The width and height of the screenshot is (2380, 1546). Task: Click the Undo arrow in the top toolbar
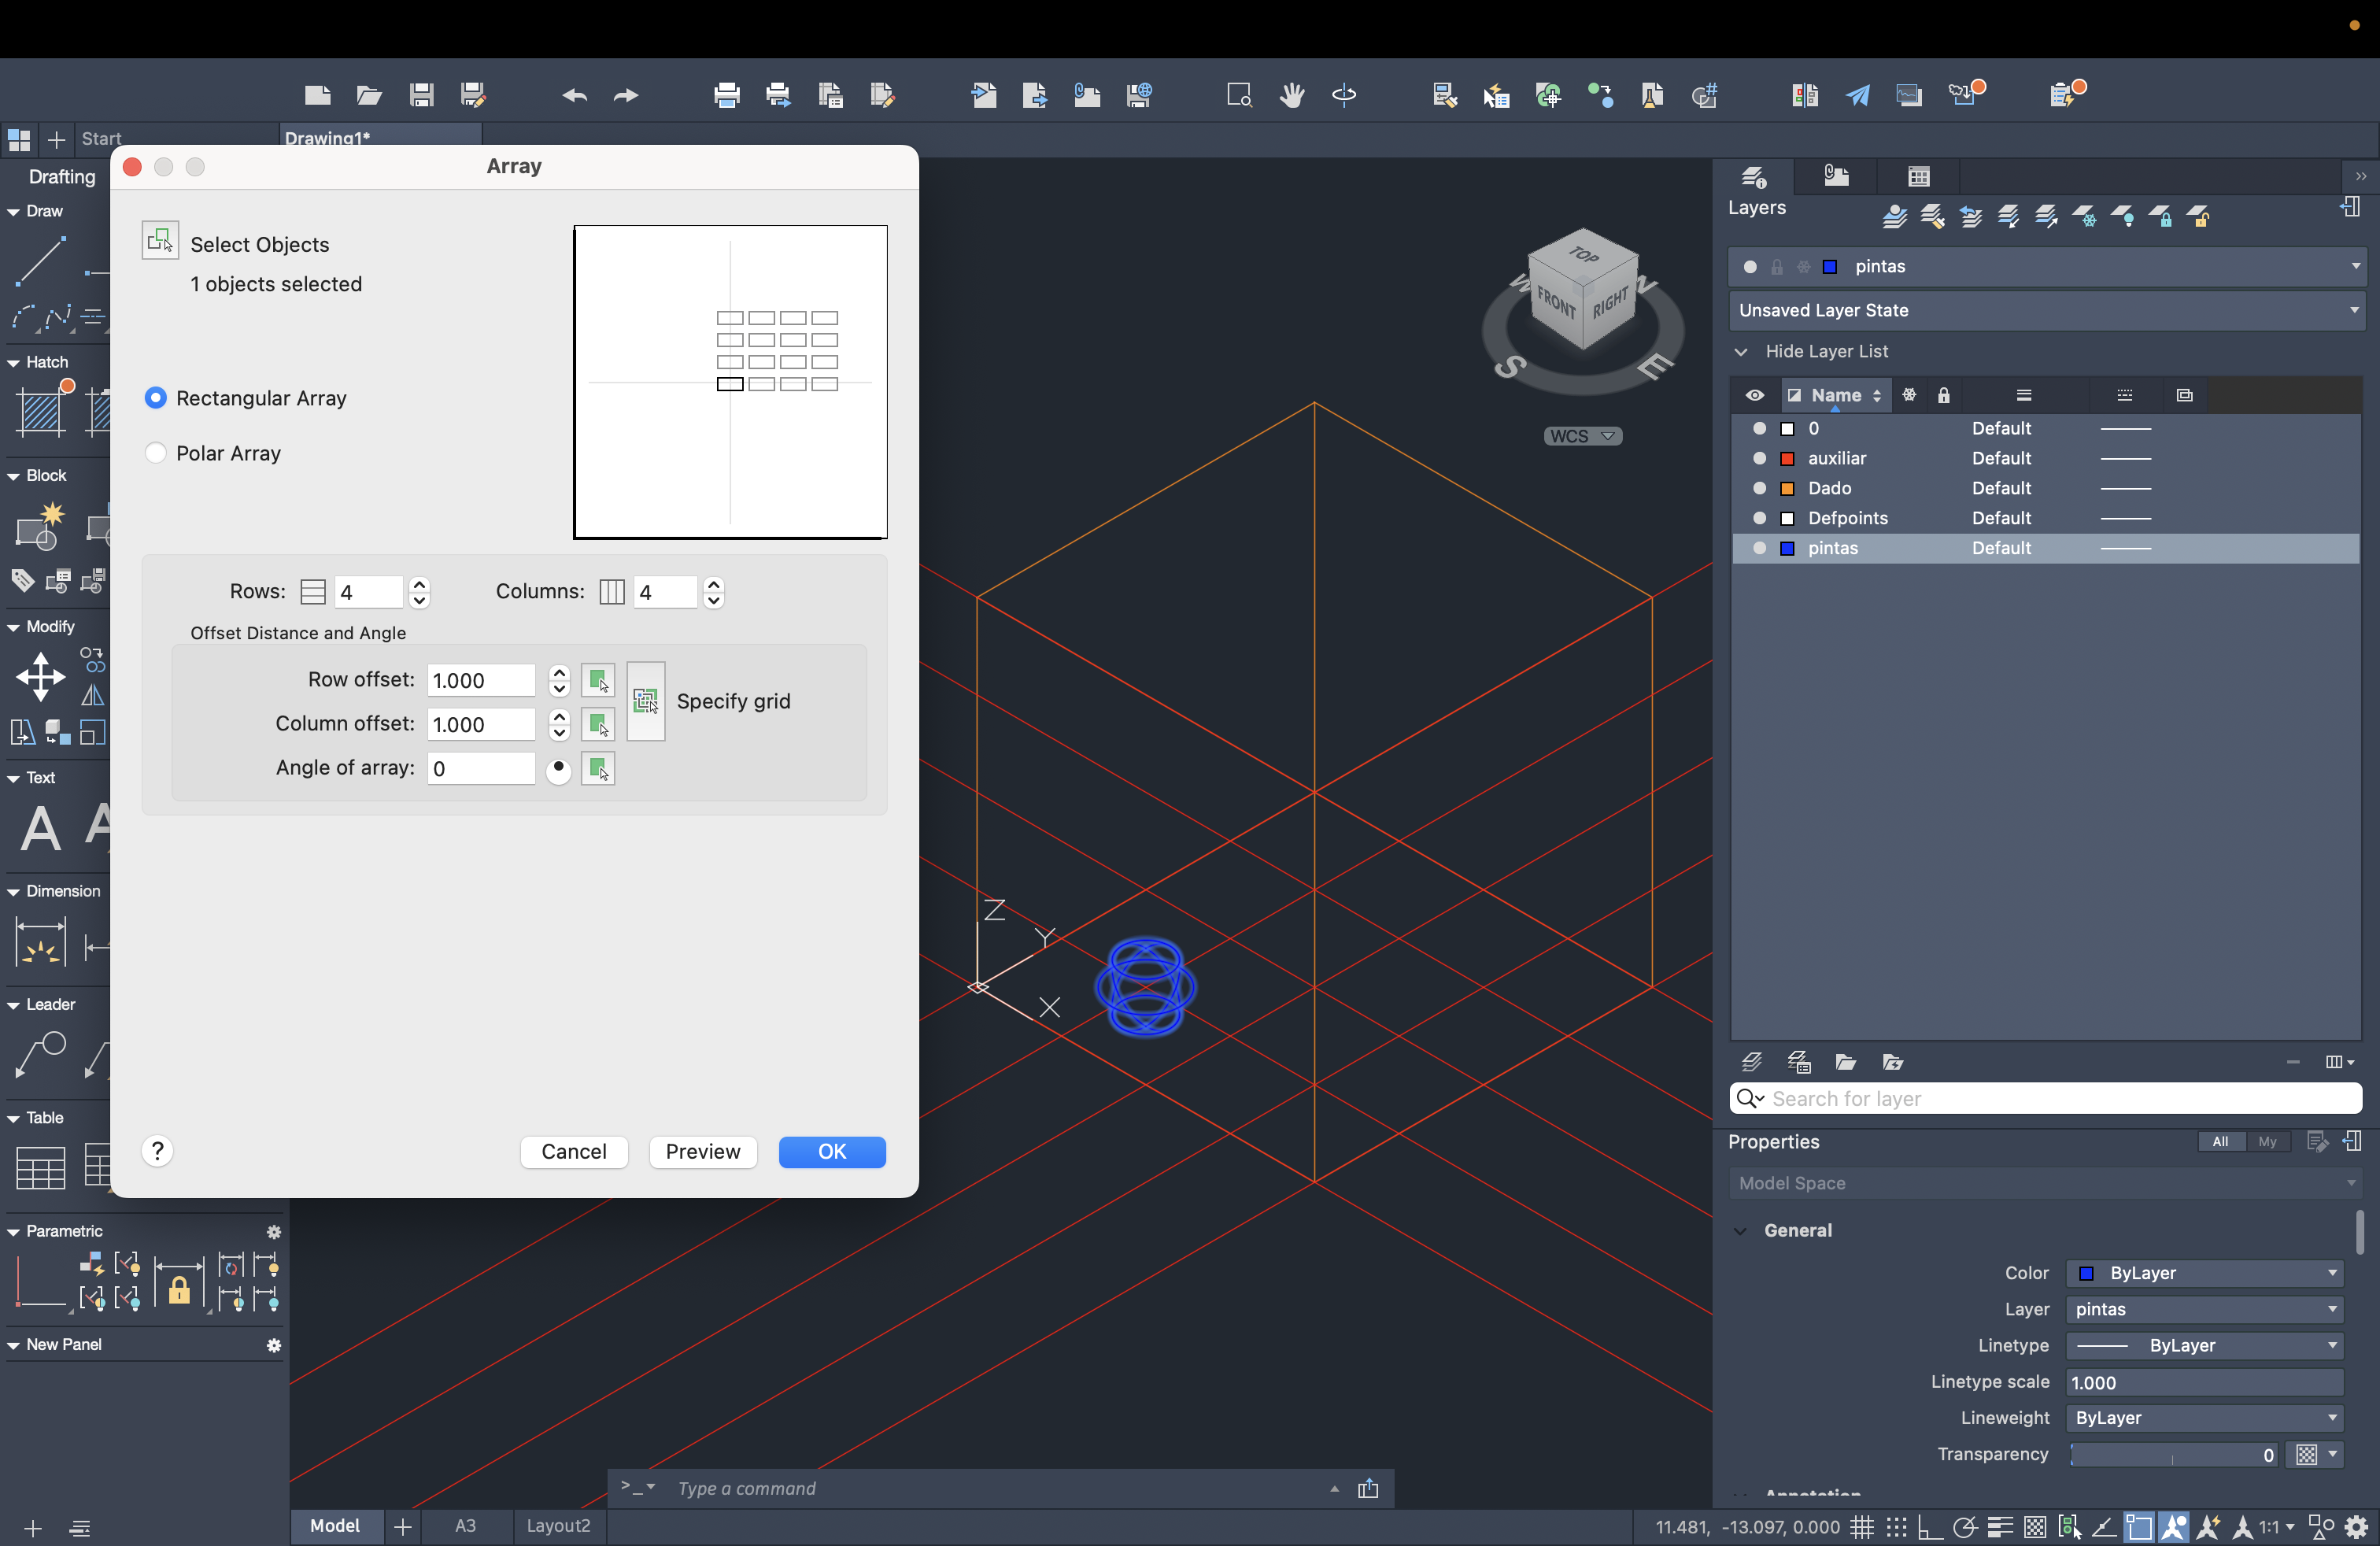point(574,96)
